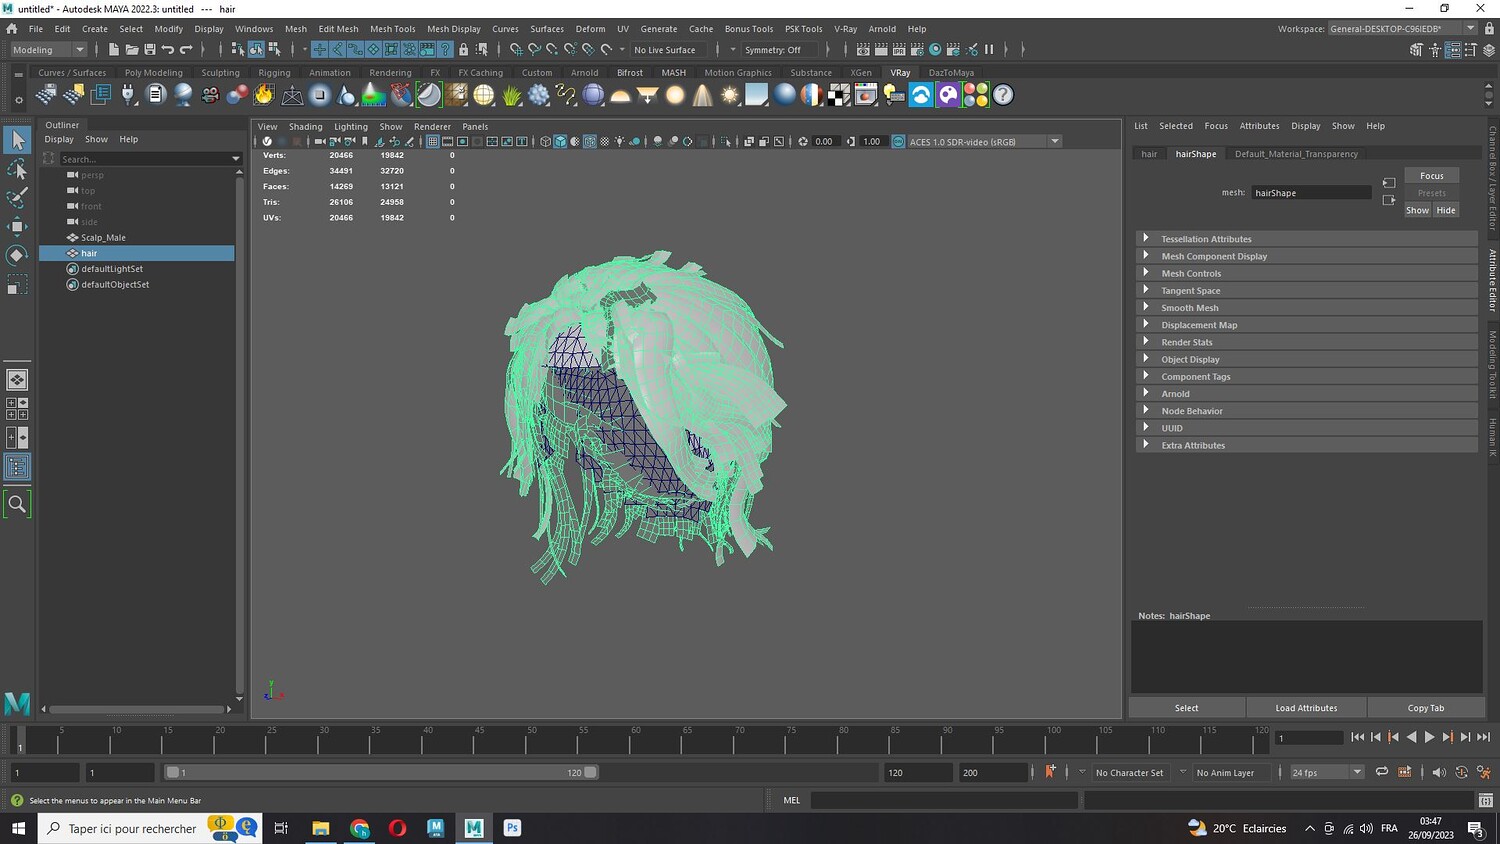Screen dimensions: 1500x844
Task: Click the Undo arrow icon
Action: (168, 49)
